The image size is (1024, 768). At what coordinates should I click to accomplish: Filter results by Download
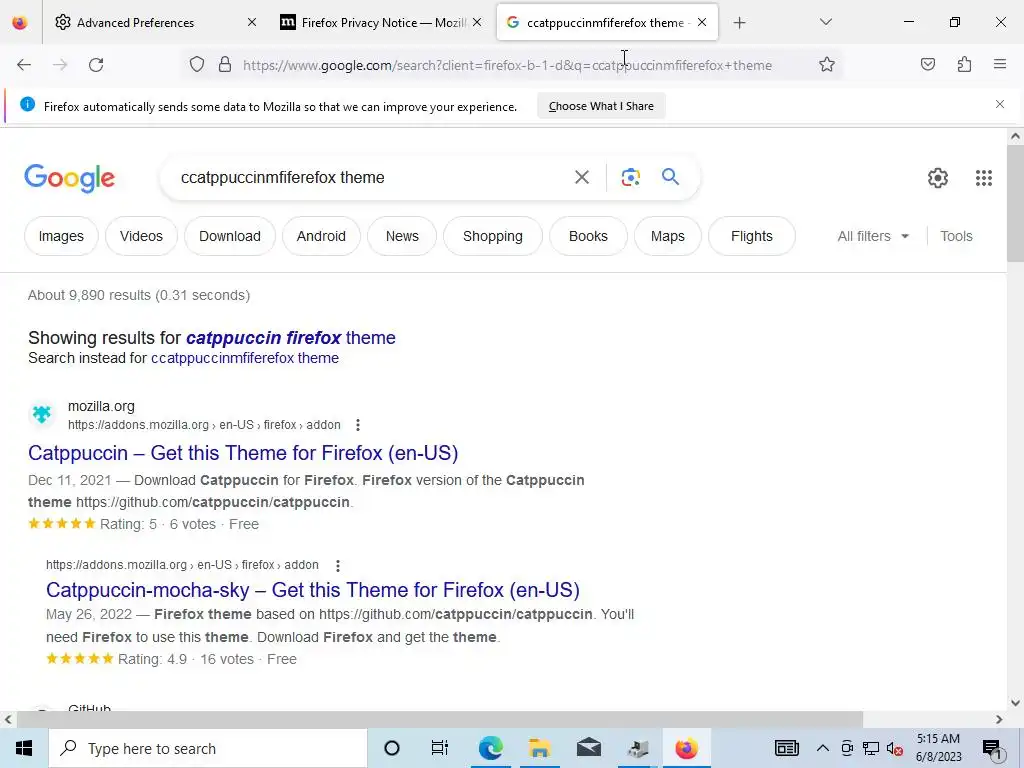[x=230, y=236]
